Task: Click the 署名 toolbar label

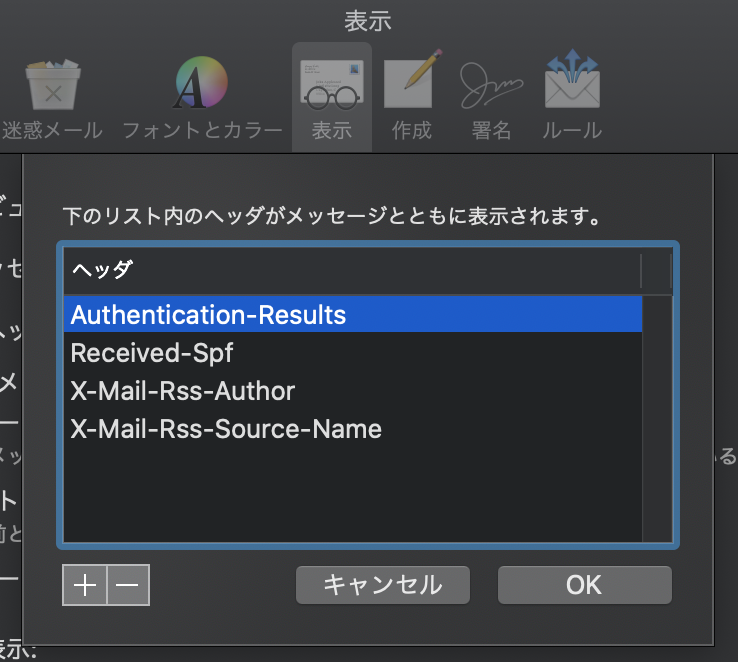Action: point(491,130)
